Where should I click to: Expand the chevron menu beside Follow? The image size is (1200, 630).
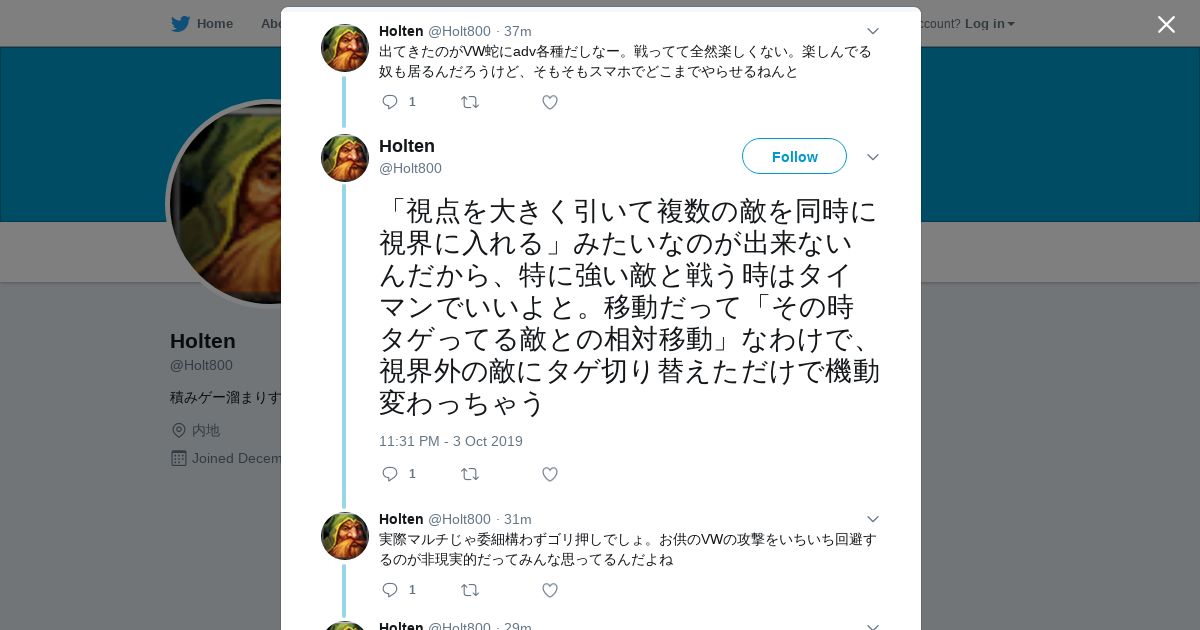tap(872, 157)
